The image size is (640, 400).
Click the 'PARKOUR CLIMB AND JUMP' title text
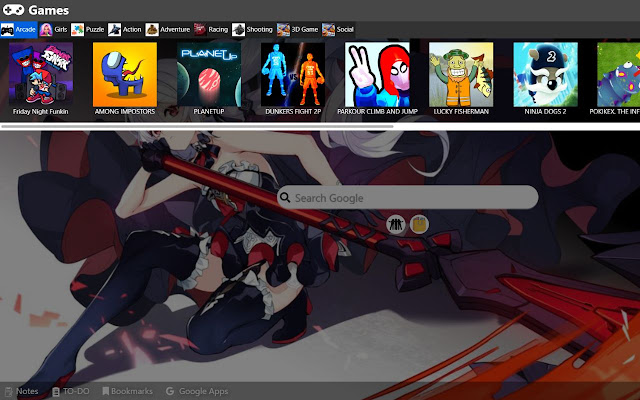[x=377, y=111]
